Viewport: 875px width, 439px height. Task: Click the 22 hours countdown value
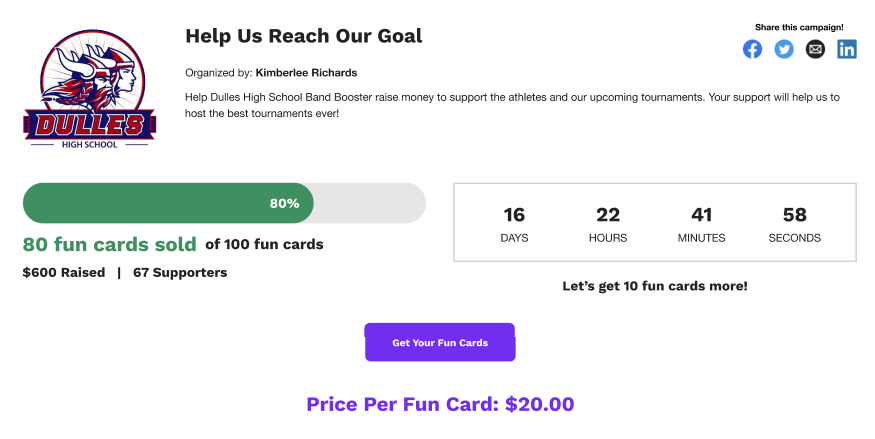click(x=608, y=215)
